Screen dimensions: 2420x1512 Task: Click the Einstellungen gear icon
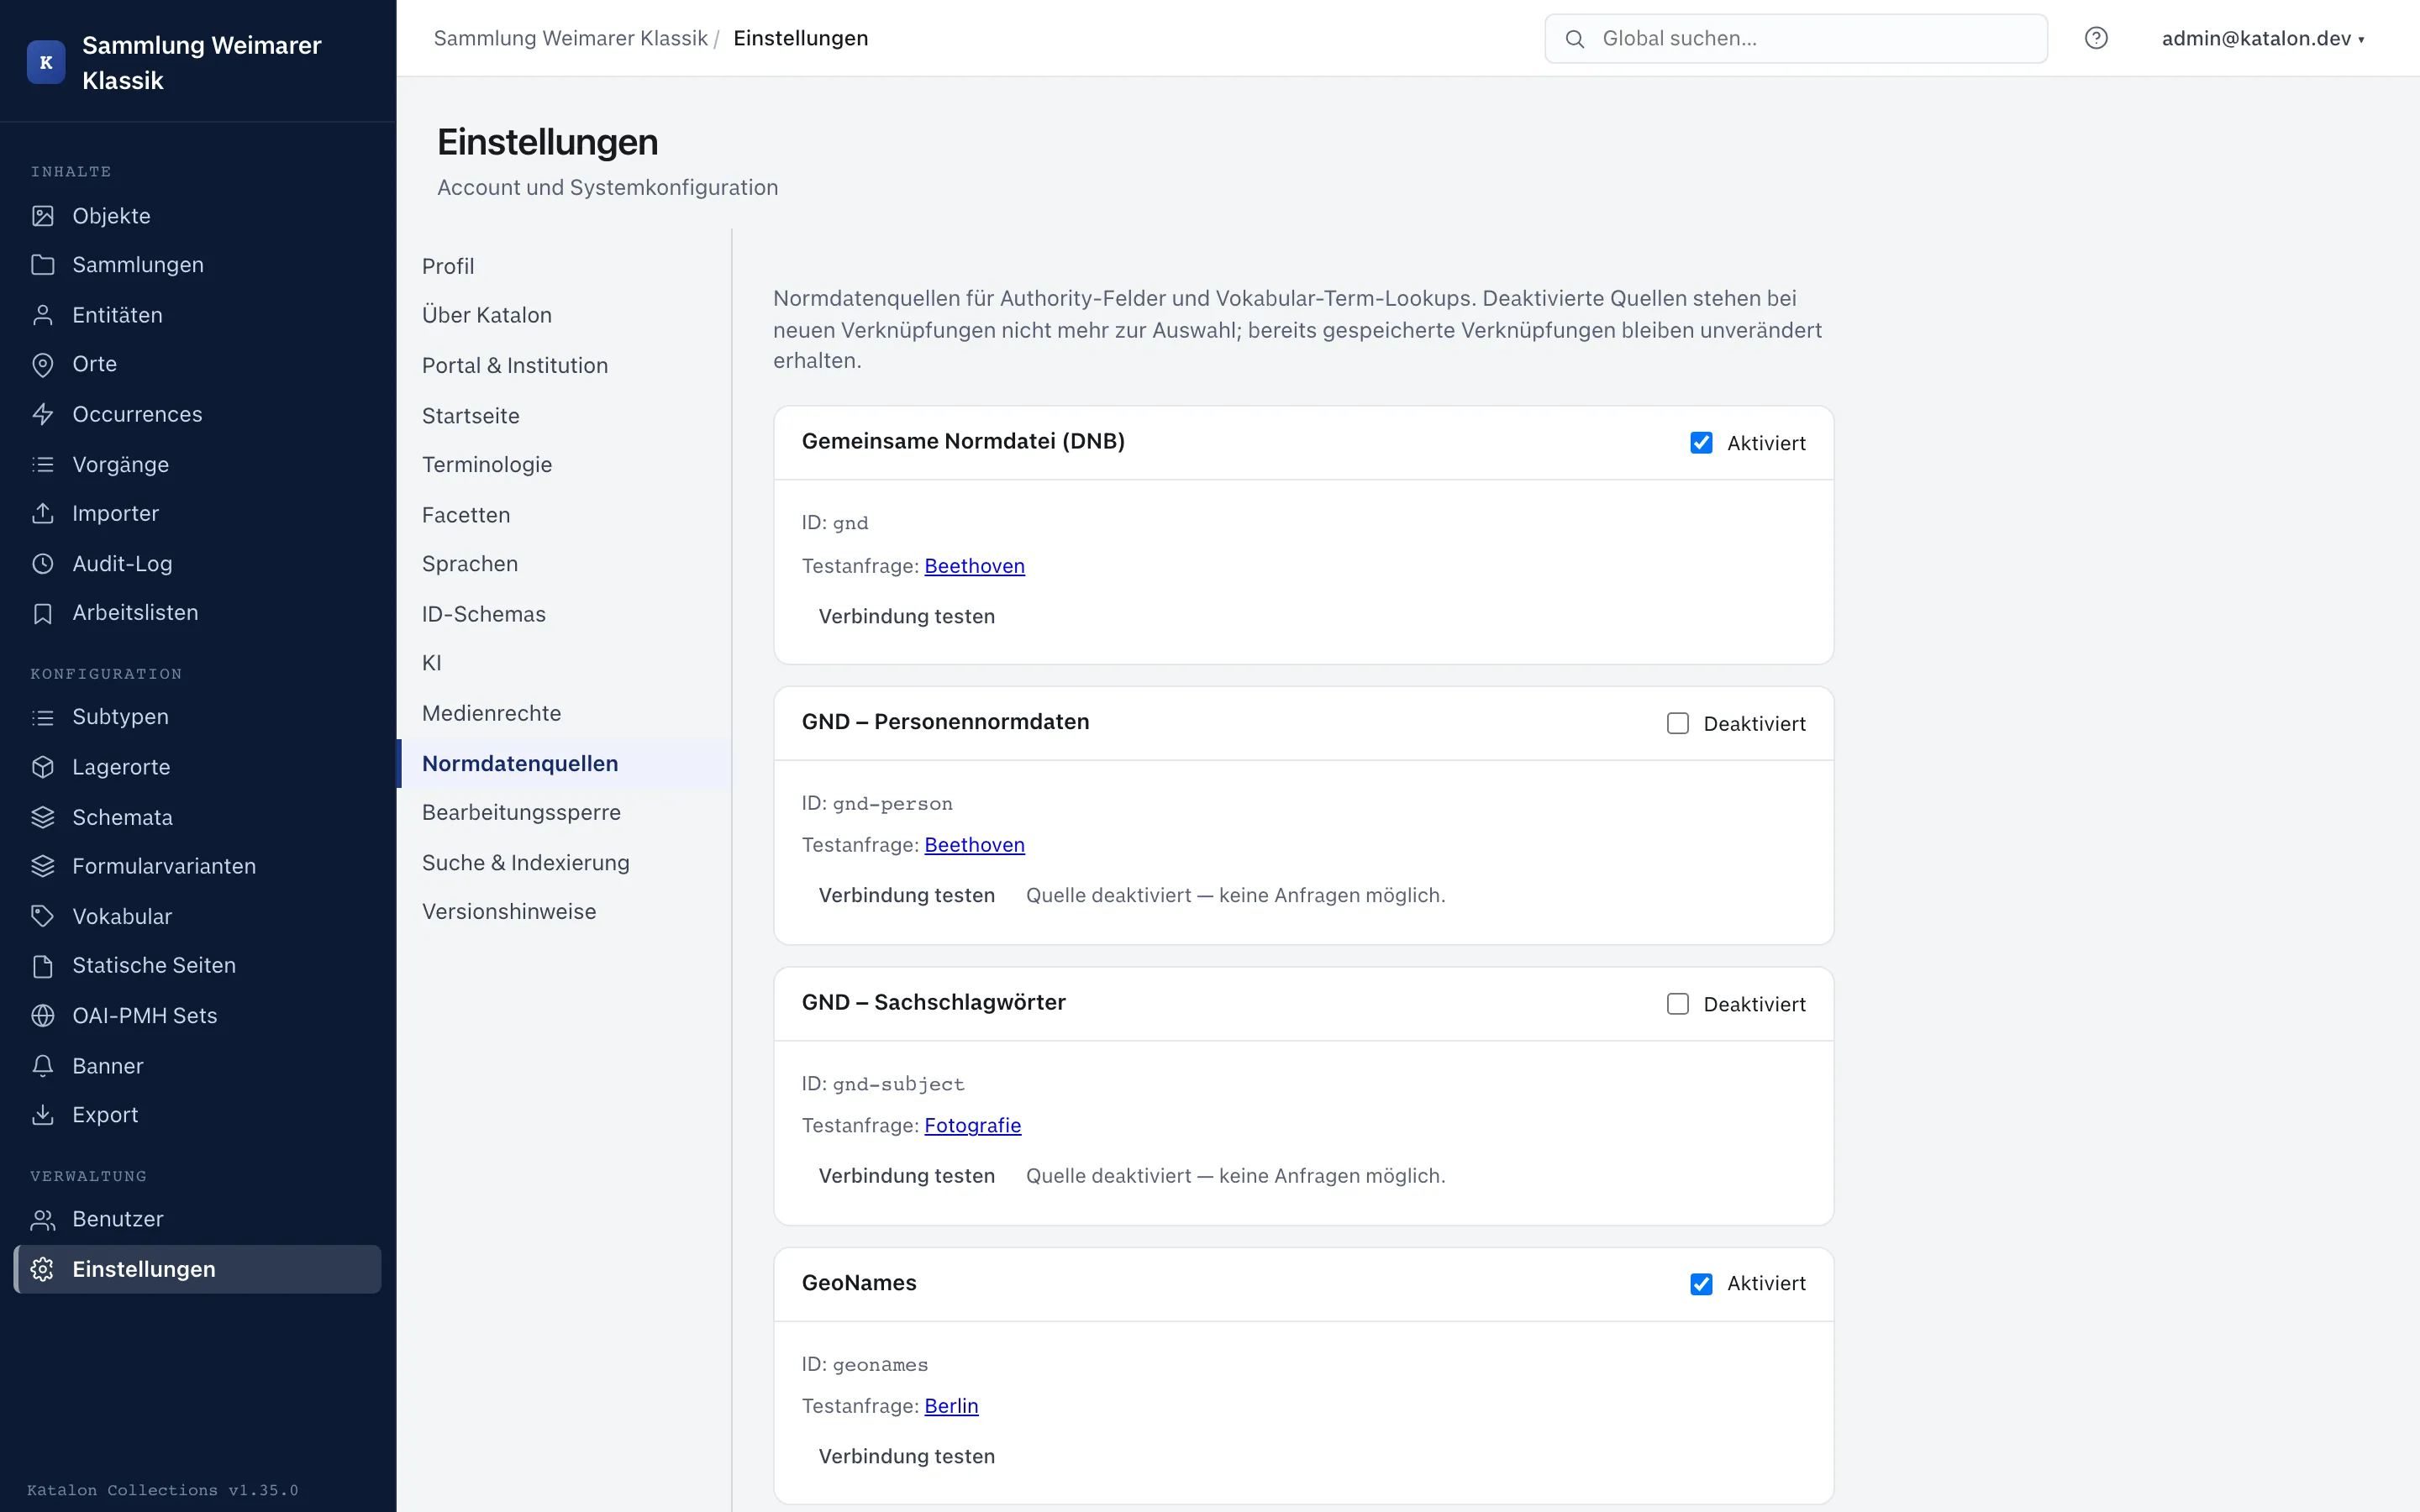(x=43, y=1269)
